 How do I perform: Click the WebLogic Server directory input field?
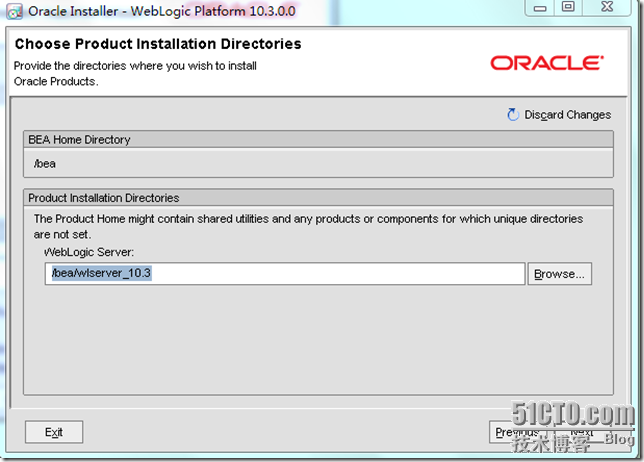click(x=285, y=274)
